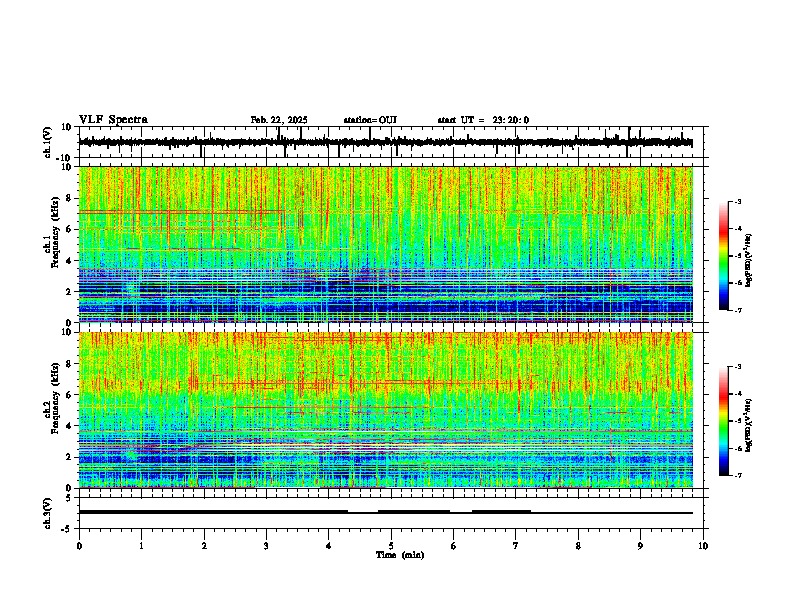Click inside the ch.2 spectrogram panel
Viewport: 792px width, 612px height.
386,410
